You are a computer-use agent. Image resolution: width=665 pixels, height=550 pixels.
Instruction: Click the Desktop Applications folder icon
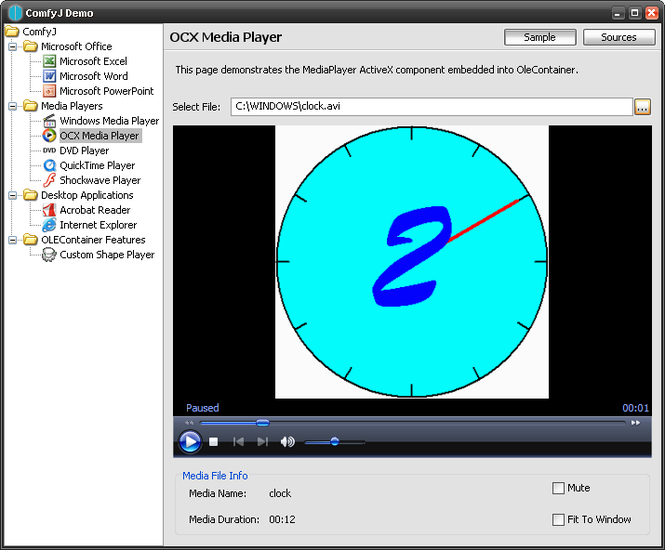[x=31, y=195]
